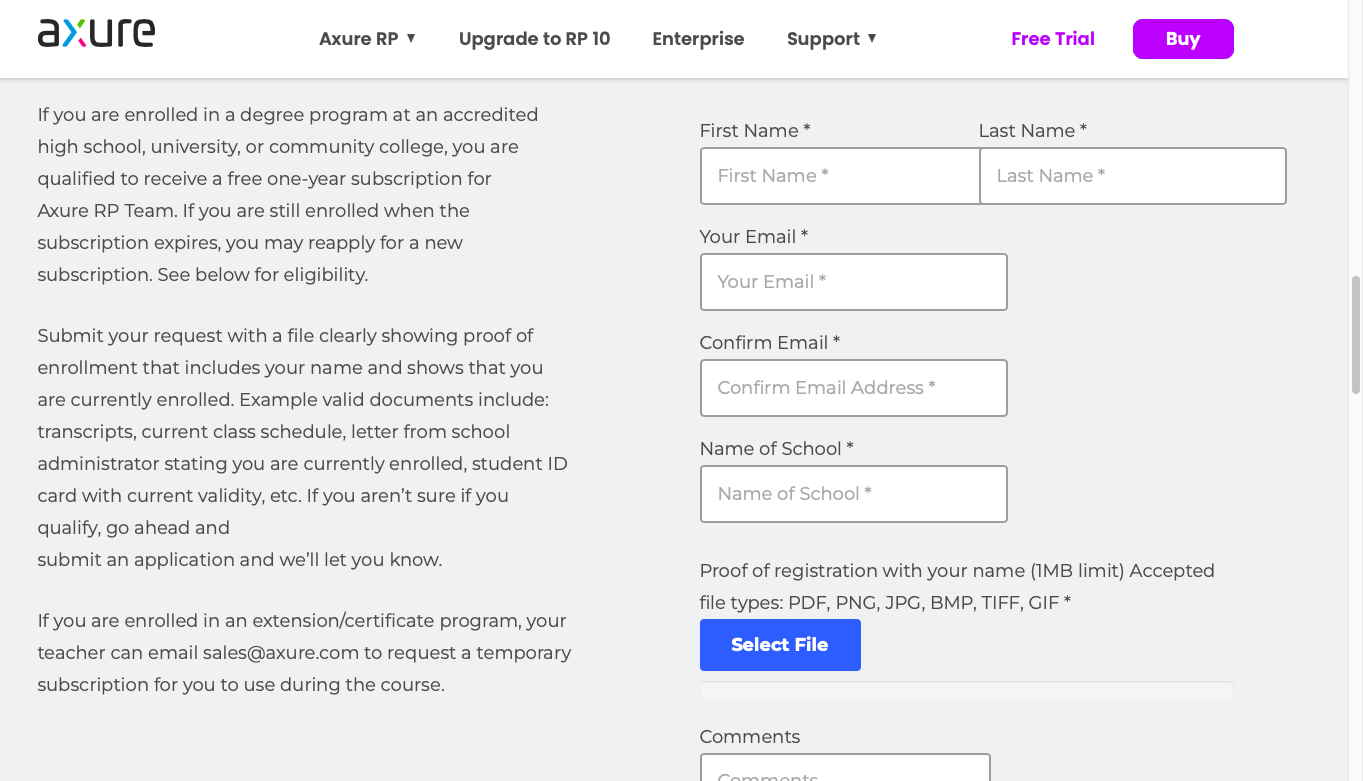
Task: Select the Name of School field
Action: 854,494
